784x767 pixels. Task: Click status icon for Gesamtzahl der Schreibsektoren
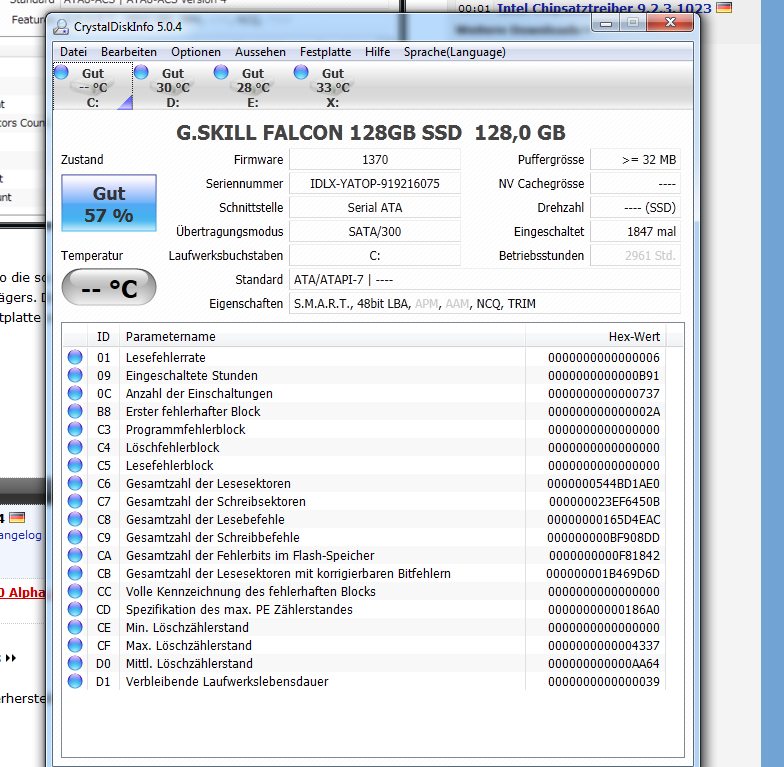point(75,501)
